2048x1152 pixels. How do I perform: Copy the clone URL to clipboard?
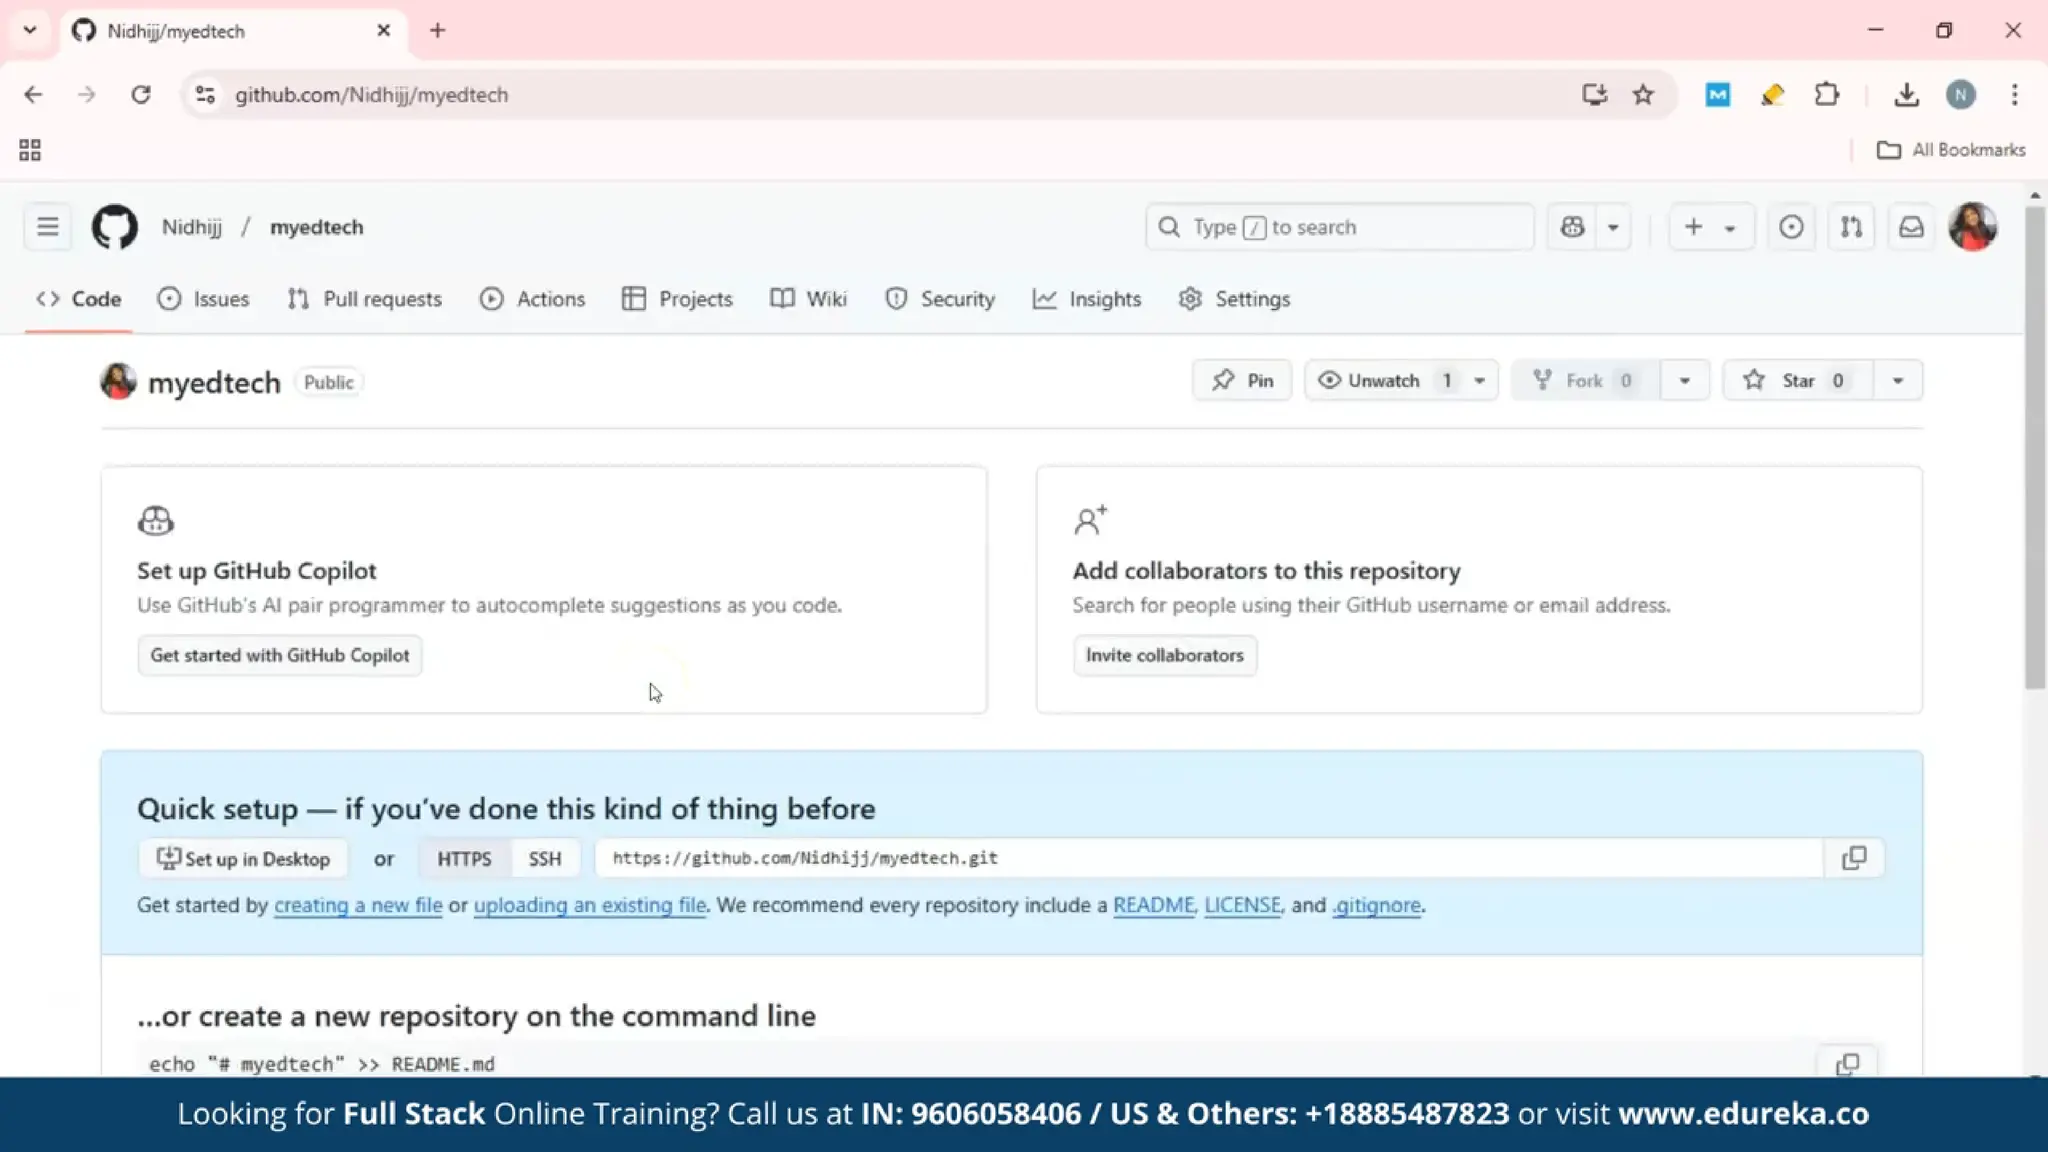coord(1854,858)
